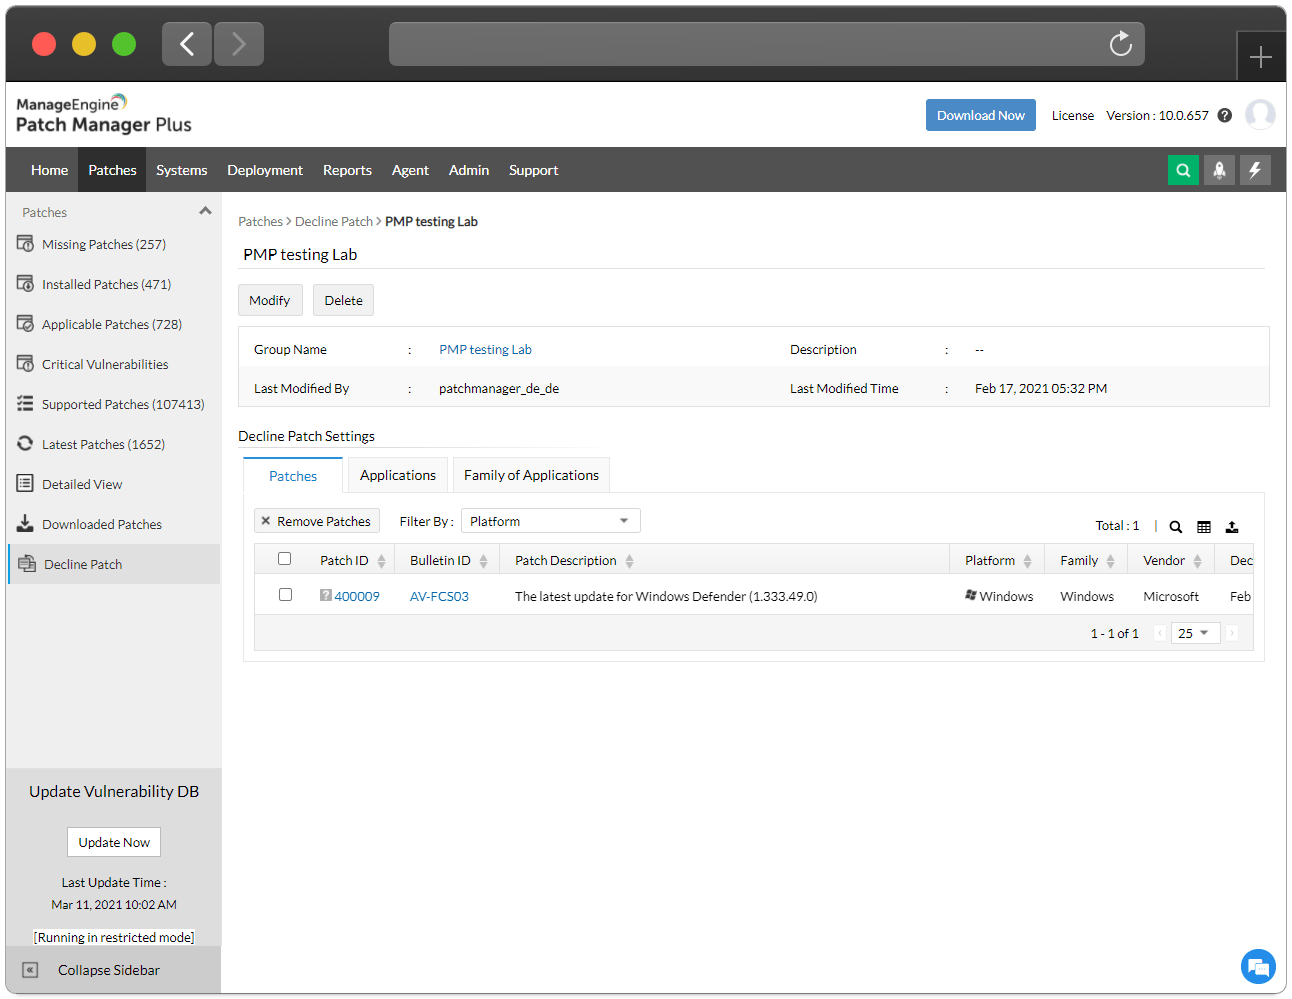The width and height of the screenshot is (1292, 999).
Task: Click the lightning bolt quick actions icon
Action: tap(1255, 170)
